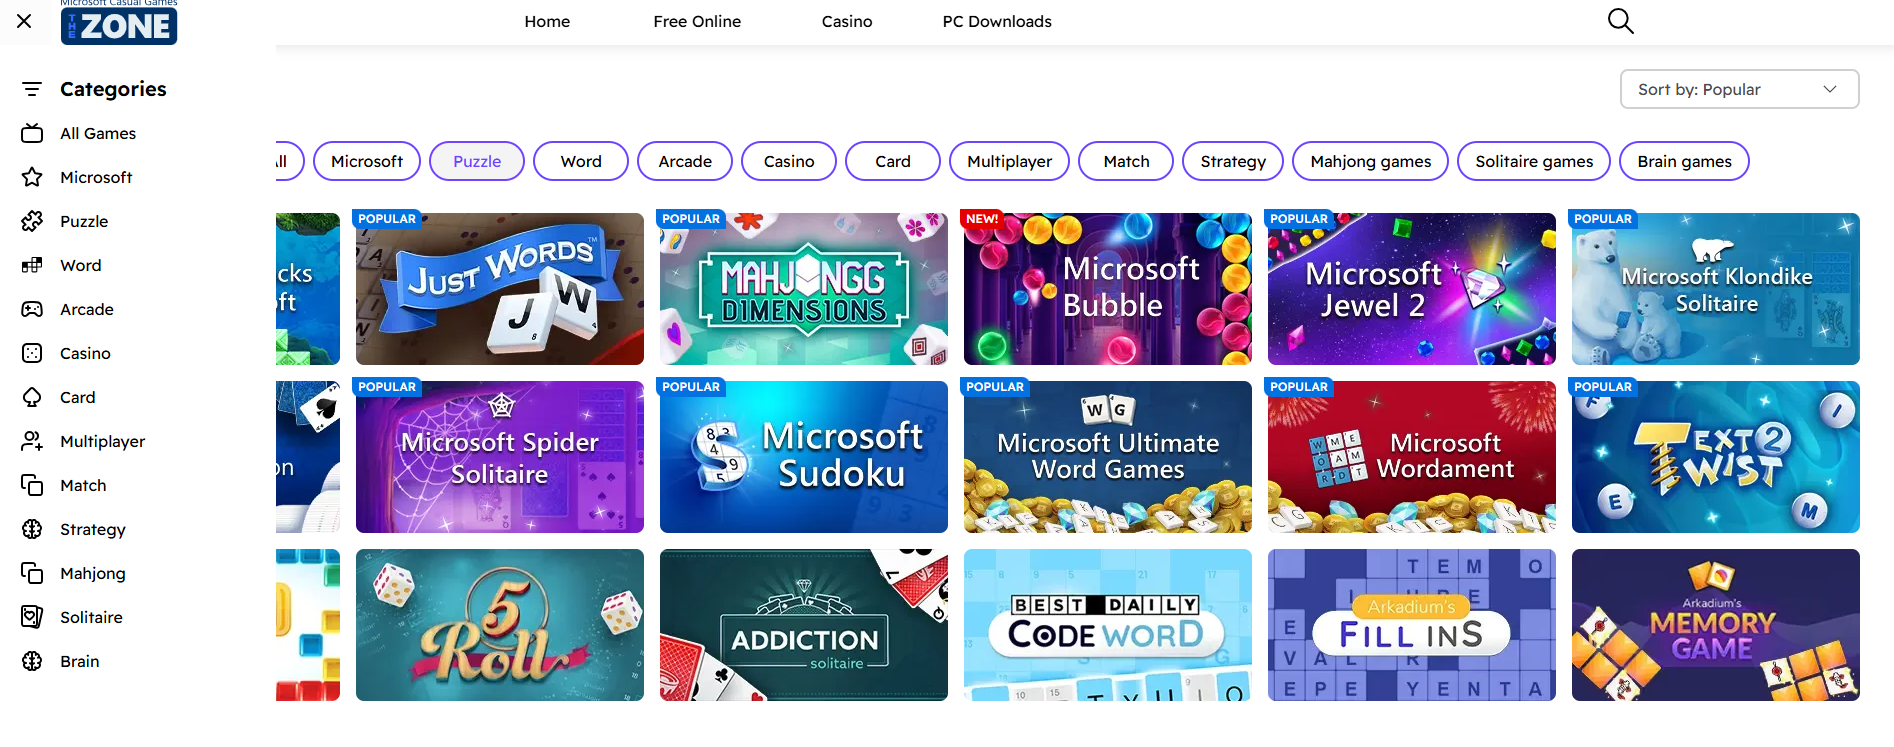
Task: Open the Best Daily Code Word thumbnail
Action: (1108, 625)
